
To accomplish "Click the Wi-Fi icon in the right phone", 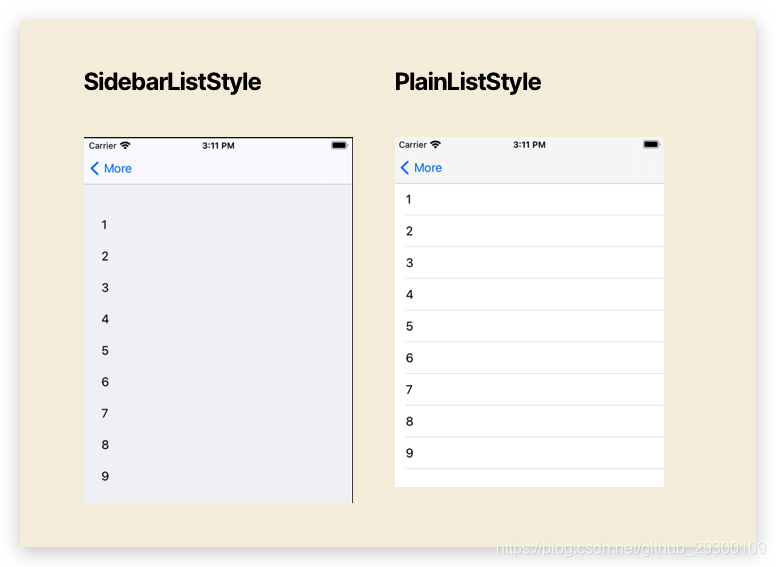I will coord(436,144).
